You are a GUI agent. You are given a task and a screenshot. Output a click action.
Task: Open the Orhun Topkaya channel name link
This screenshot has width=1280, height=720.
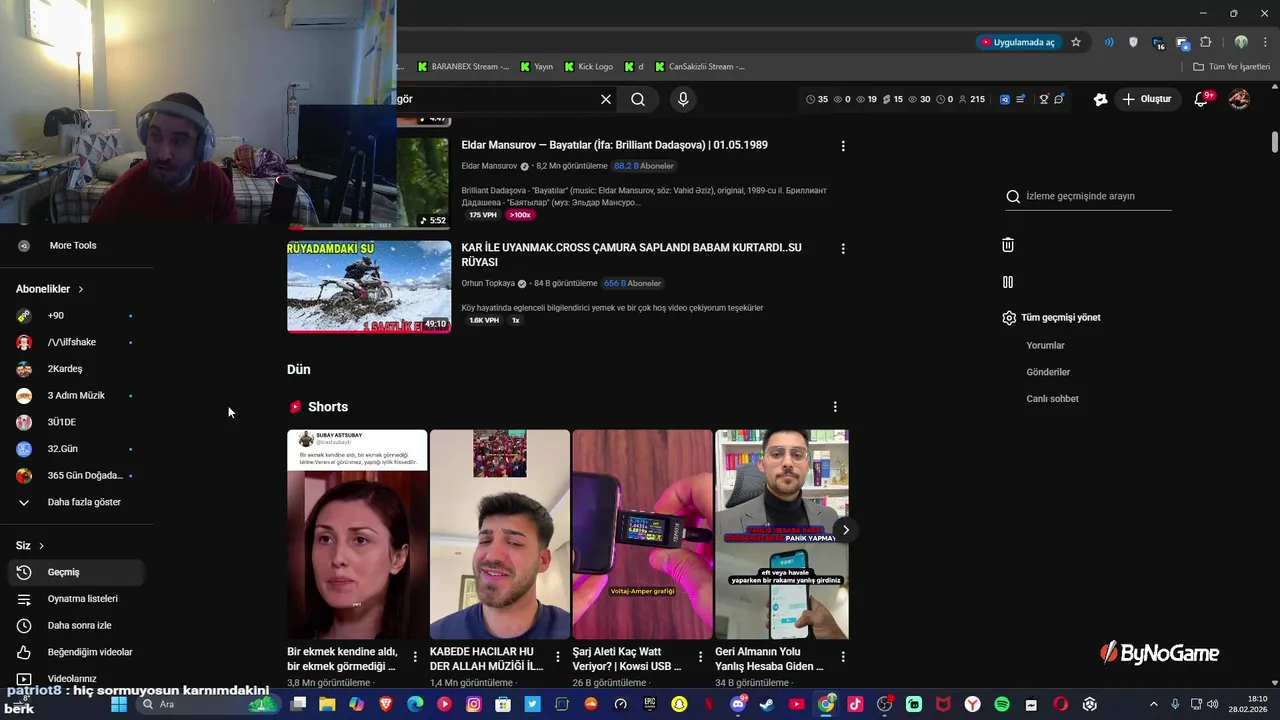click(488, 284)
